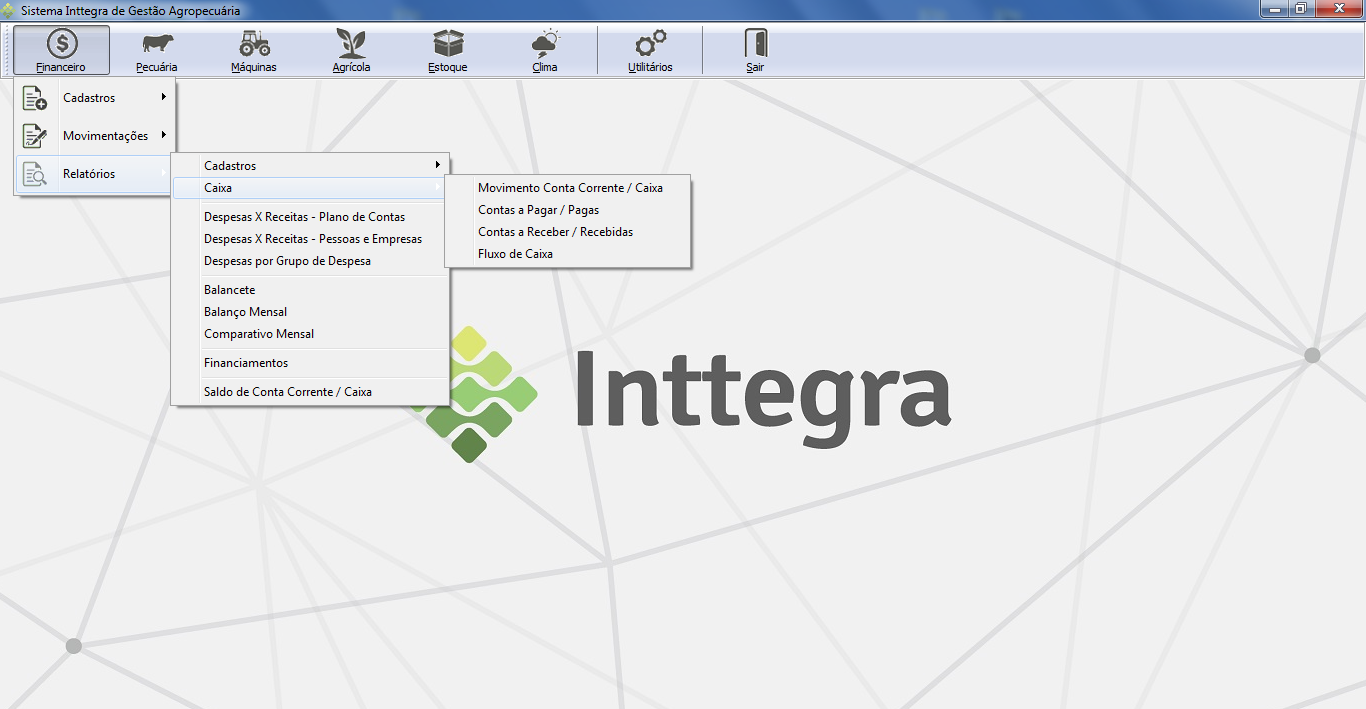Click the Clima toolbar label
The height and width of the screenshot is (709, 1366).
(x=545, y=68)
